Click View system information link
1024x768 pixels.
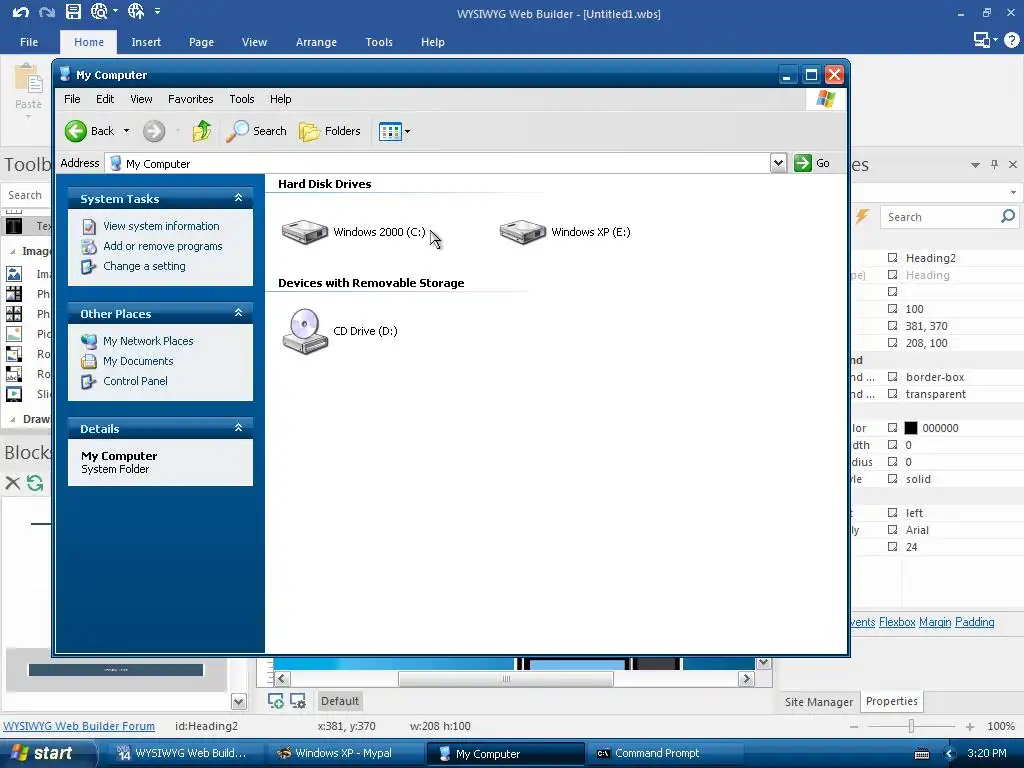point(161,226)
